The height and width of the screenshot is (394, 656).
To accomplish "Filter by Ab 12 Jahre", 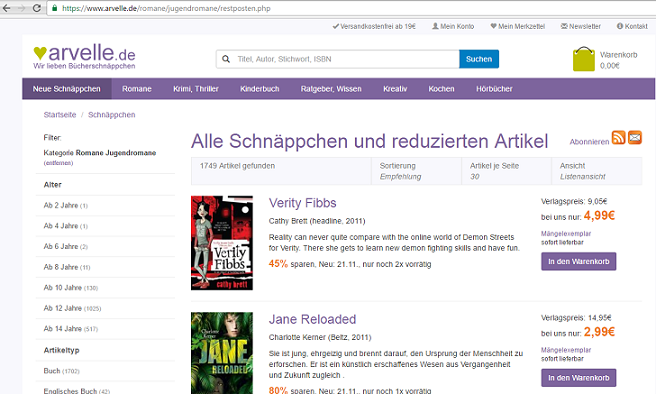I will 72,308.
